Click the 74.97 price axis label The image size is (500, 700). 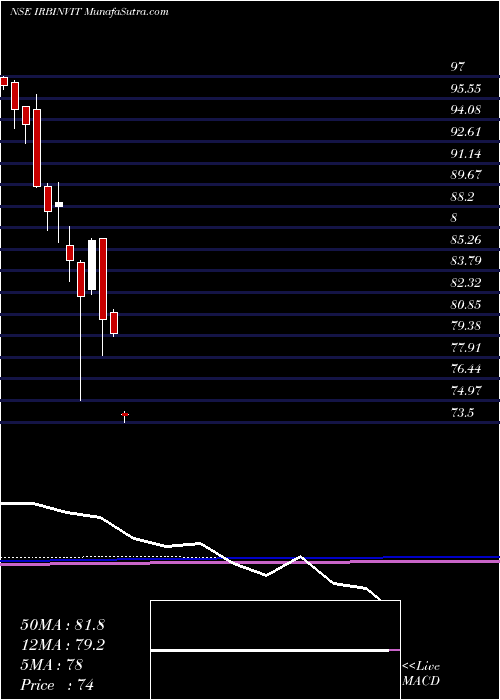(466, 392)
